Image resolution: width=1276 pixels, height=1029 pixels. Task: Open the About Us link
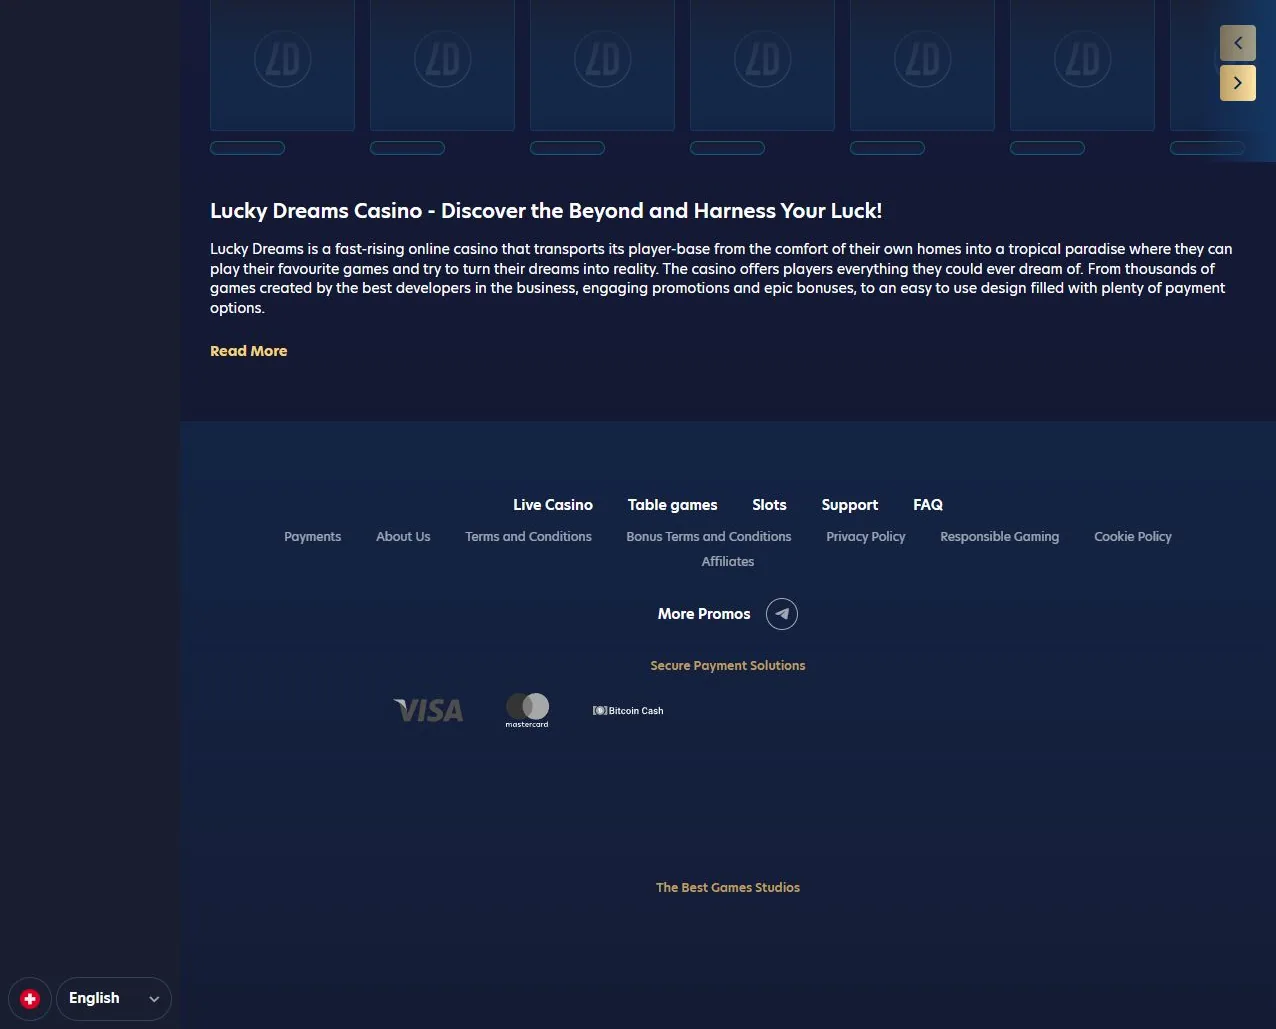coord(403,537)
